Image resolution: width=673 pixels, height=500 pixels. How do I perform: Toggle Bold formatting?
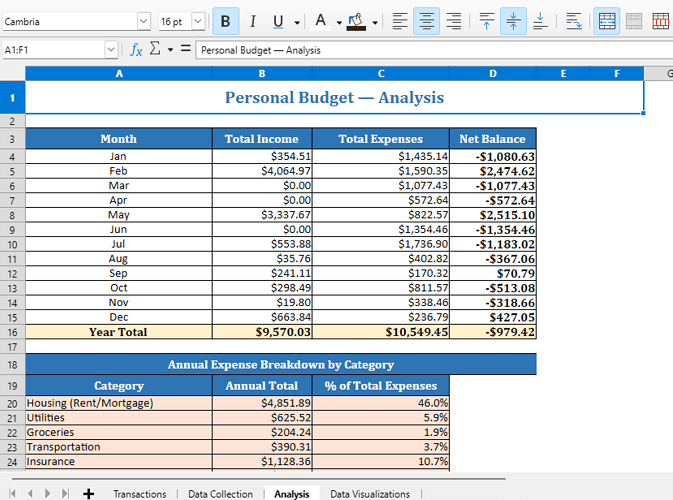click(226, 21)
